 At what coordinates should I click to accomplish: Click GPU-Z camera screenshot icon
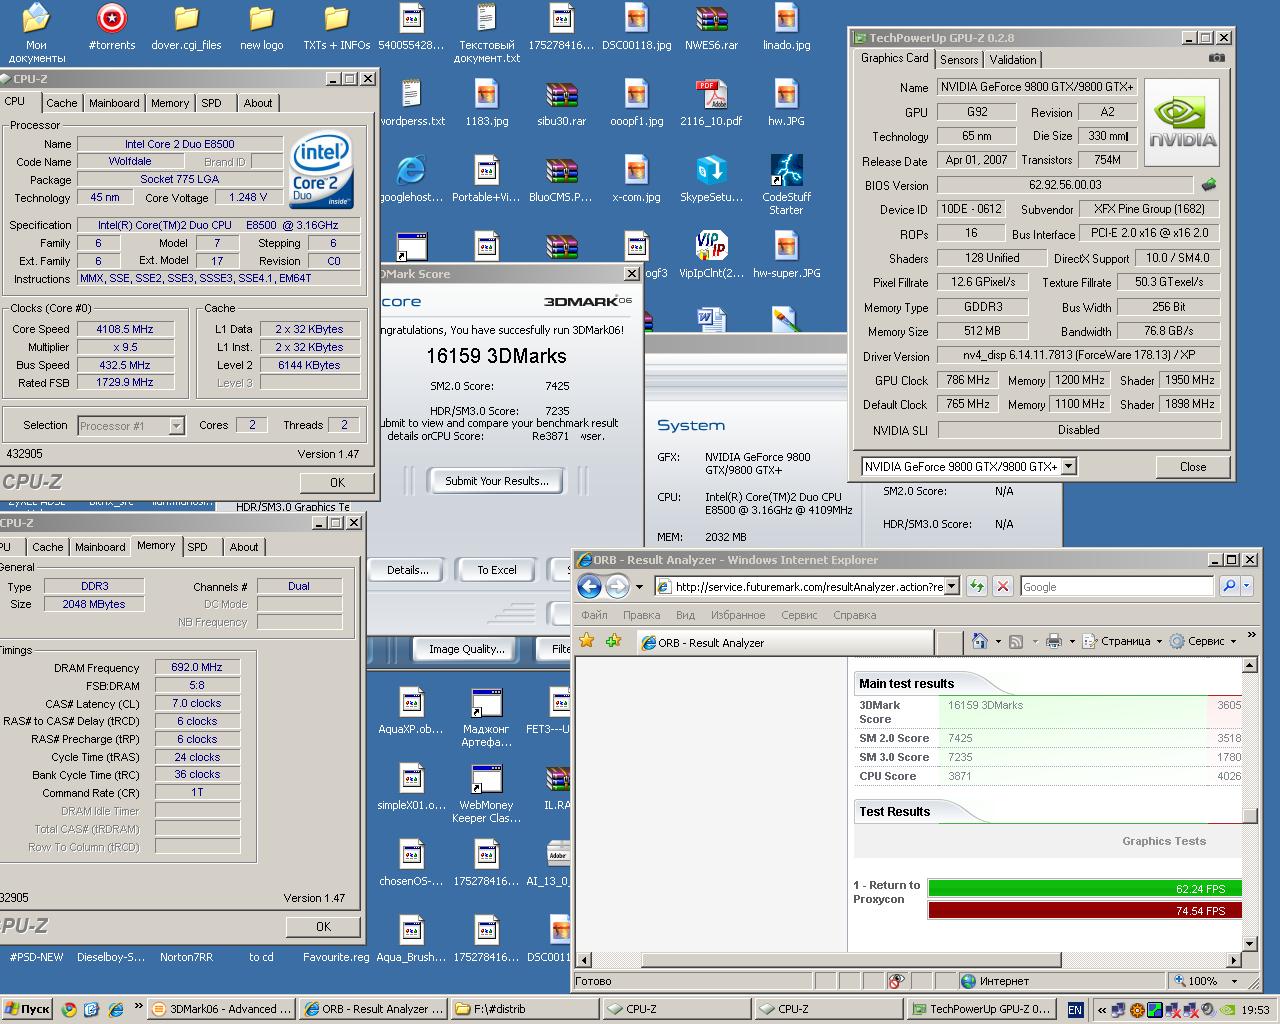click(x=1216, y=58)
